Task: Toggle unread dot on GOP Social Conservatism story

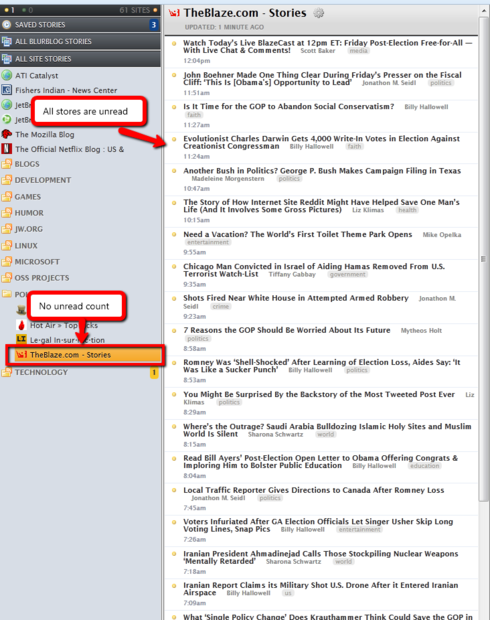Action: coord(174,107)
